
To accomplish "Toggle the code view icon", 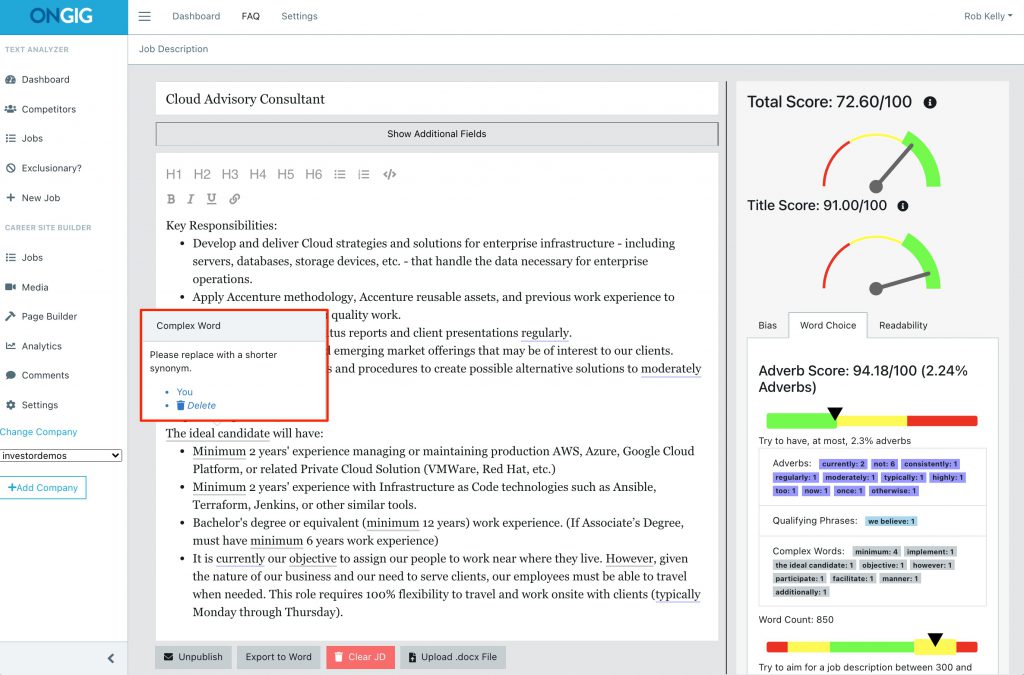I will click(390, 174).
